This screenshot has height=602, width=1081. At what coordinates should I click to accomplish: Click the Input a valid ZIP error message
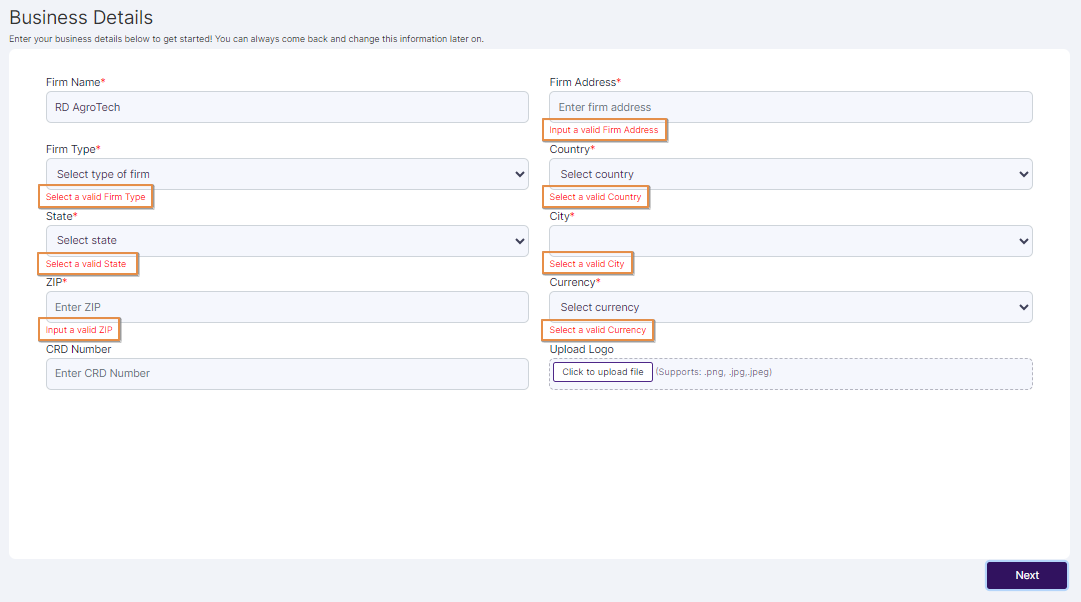pyautogui.click(x=79, y=329)
